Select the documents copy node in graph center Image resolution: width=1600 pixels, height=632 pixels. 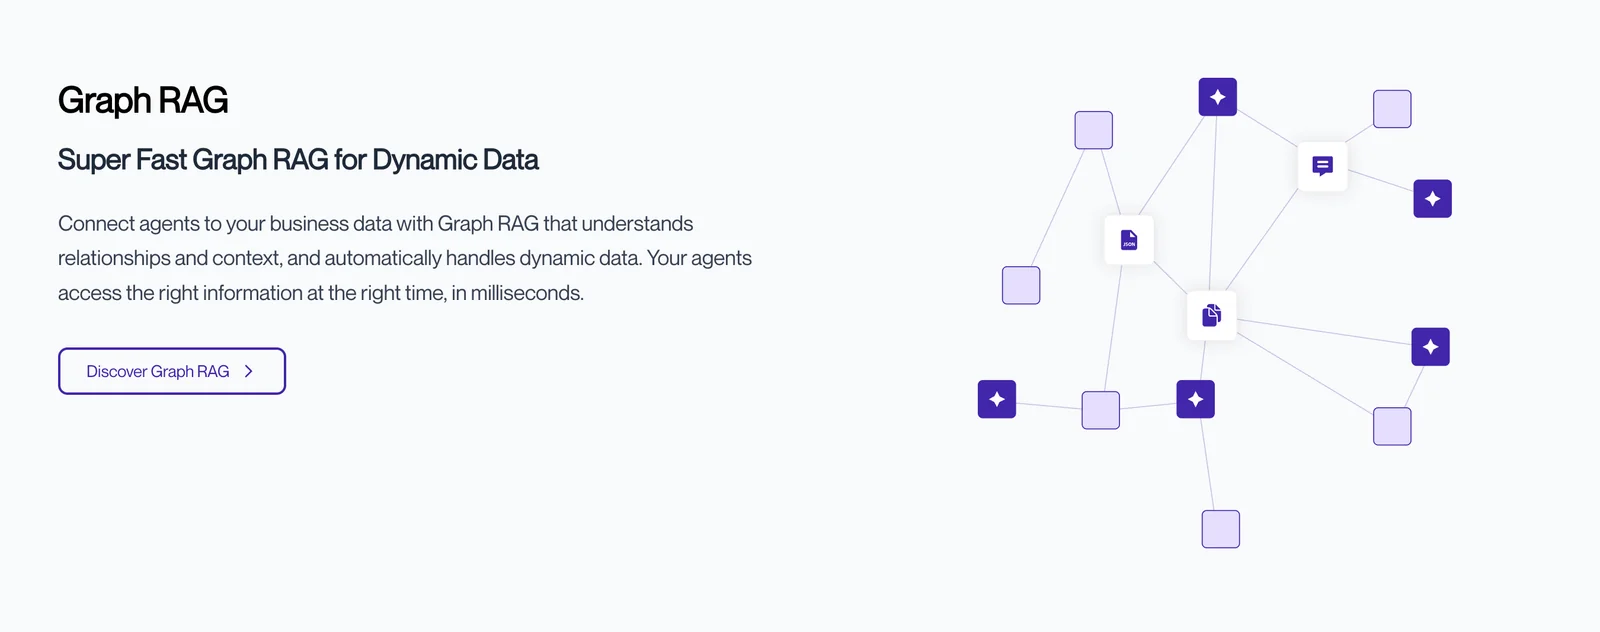1212,315
